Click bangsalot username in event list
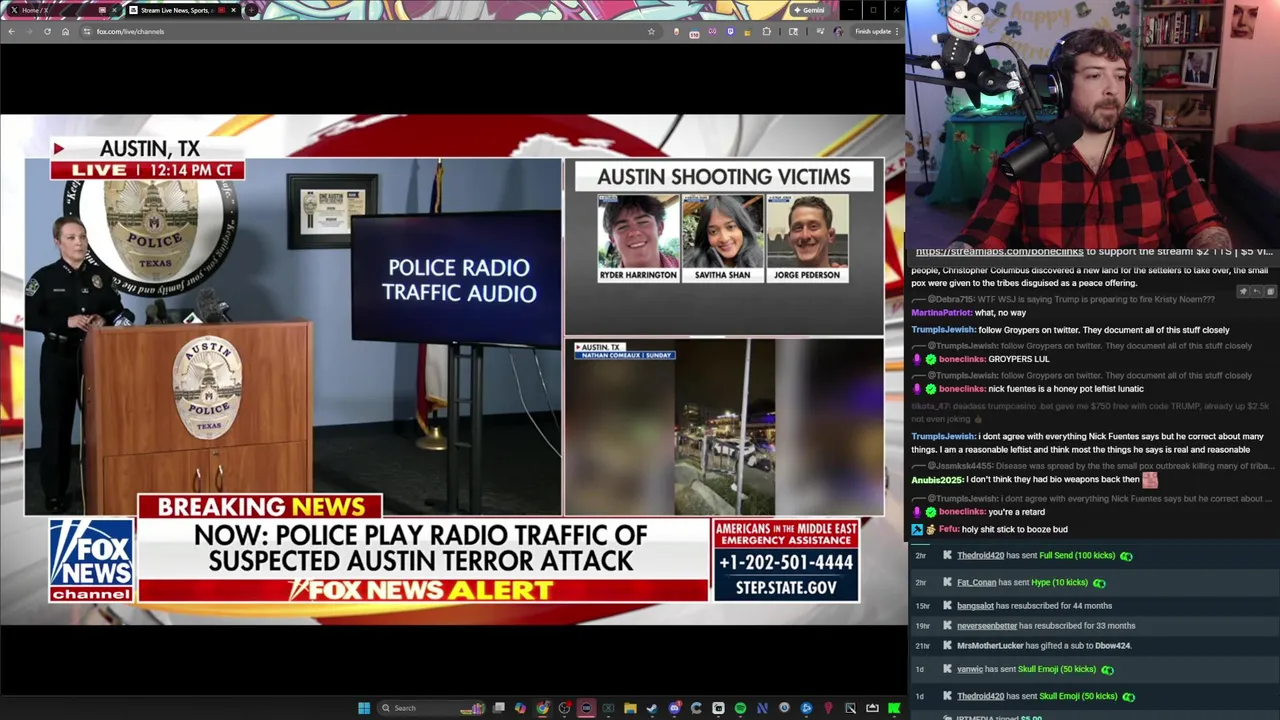The image size is (1280, 720). coord(975,606)
